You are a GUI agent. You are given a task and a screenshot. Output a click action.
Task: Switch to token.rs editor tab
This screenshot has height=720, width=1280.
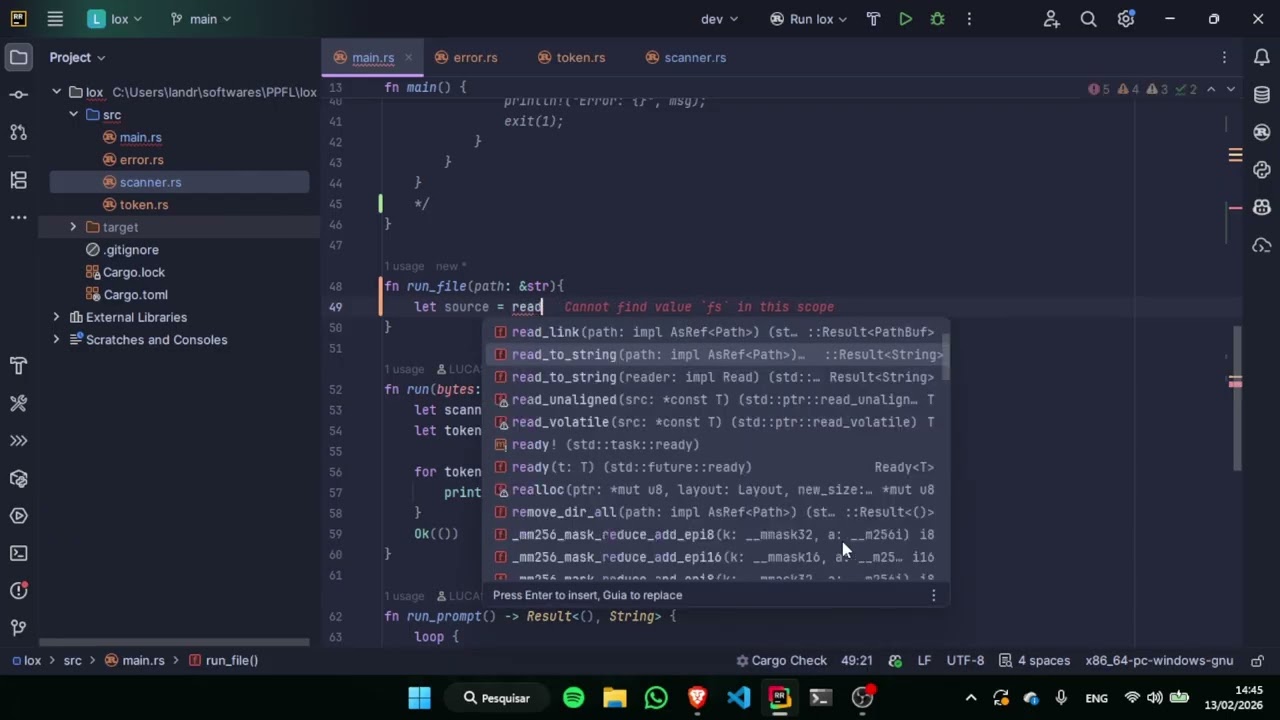click(x=571, y=57)
